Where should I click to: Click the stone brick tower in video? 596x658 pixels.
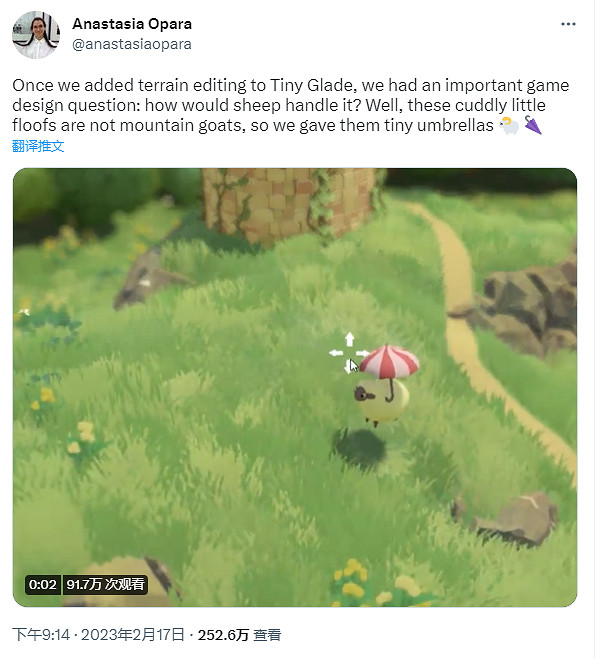coord(290,204)
